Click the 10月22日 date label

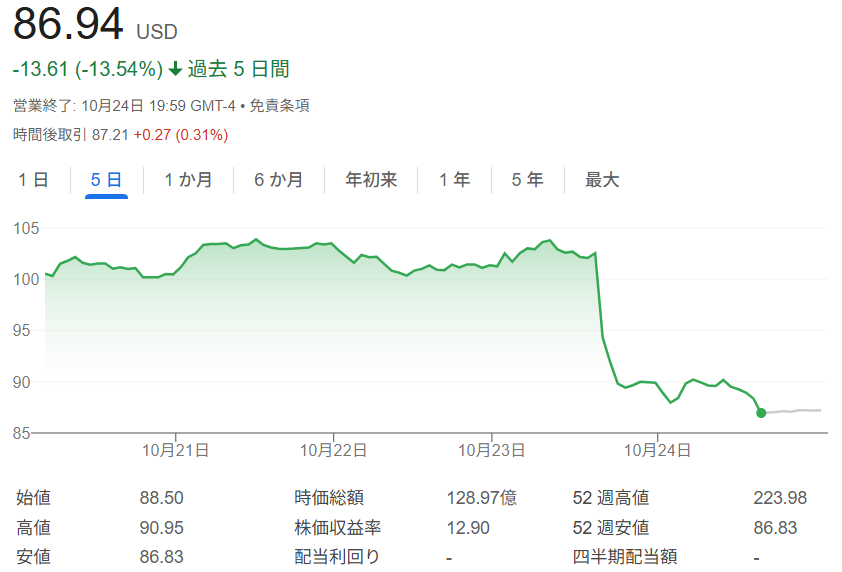point(332,450)
